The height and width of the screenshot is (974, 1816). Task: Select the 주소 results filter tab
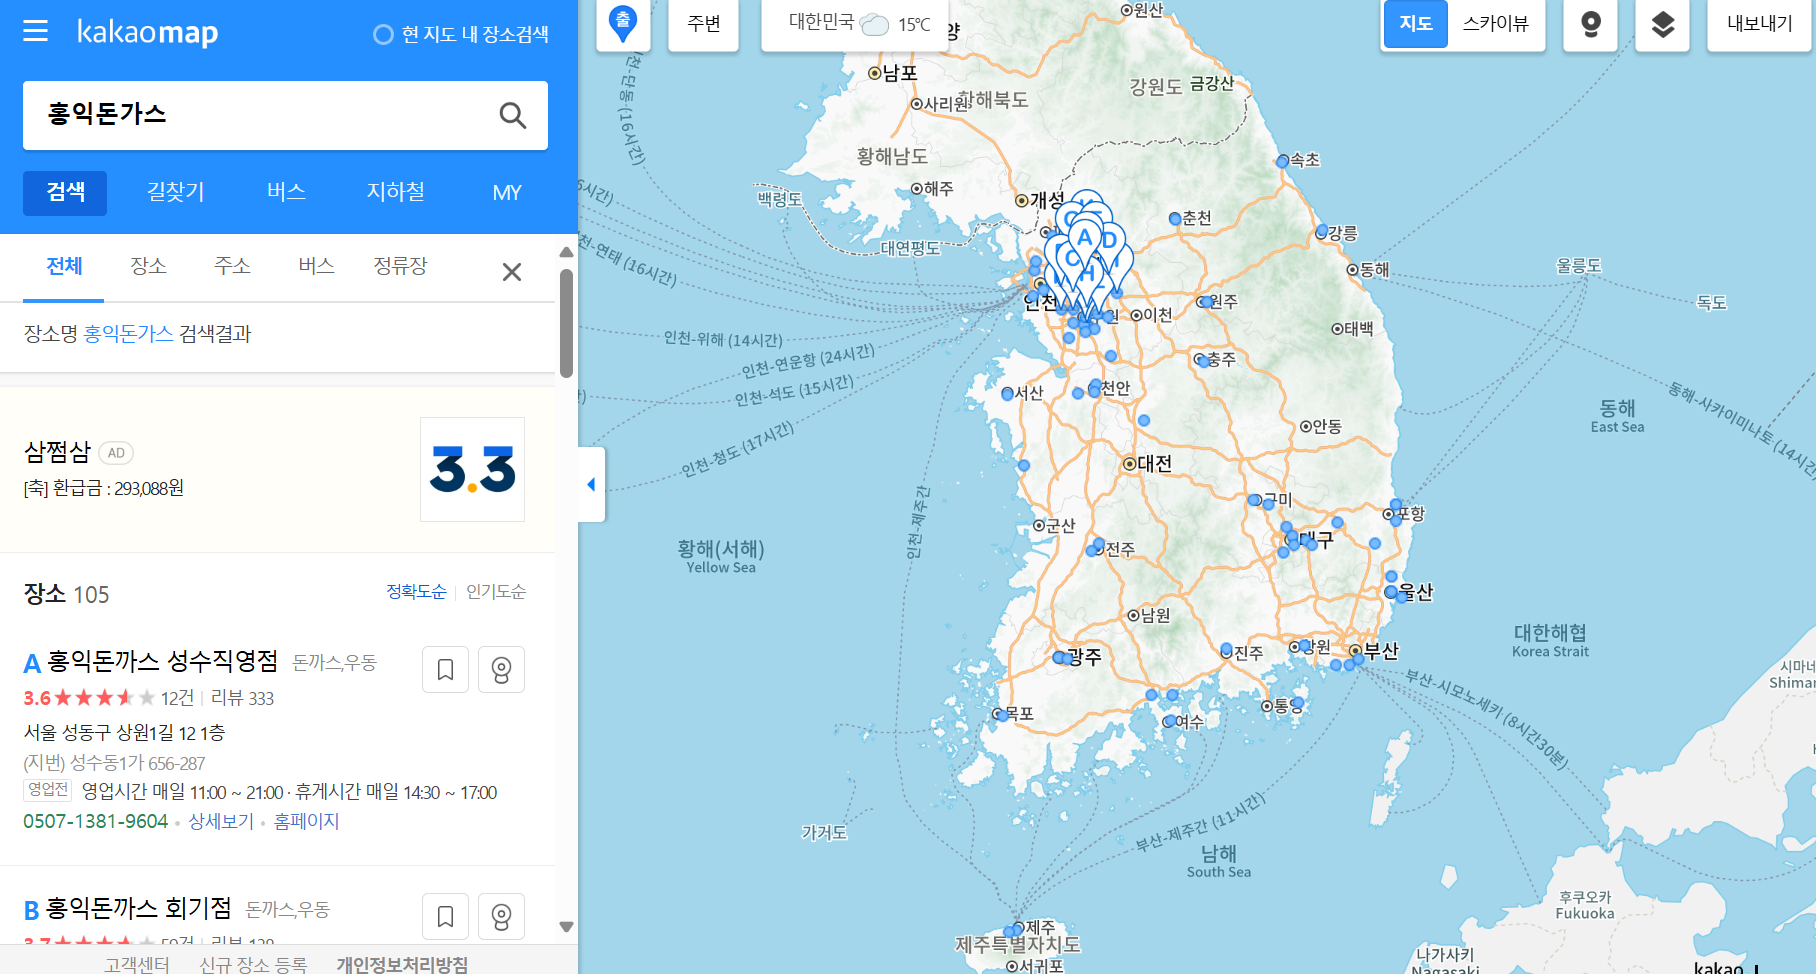tap(232, 266)
